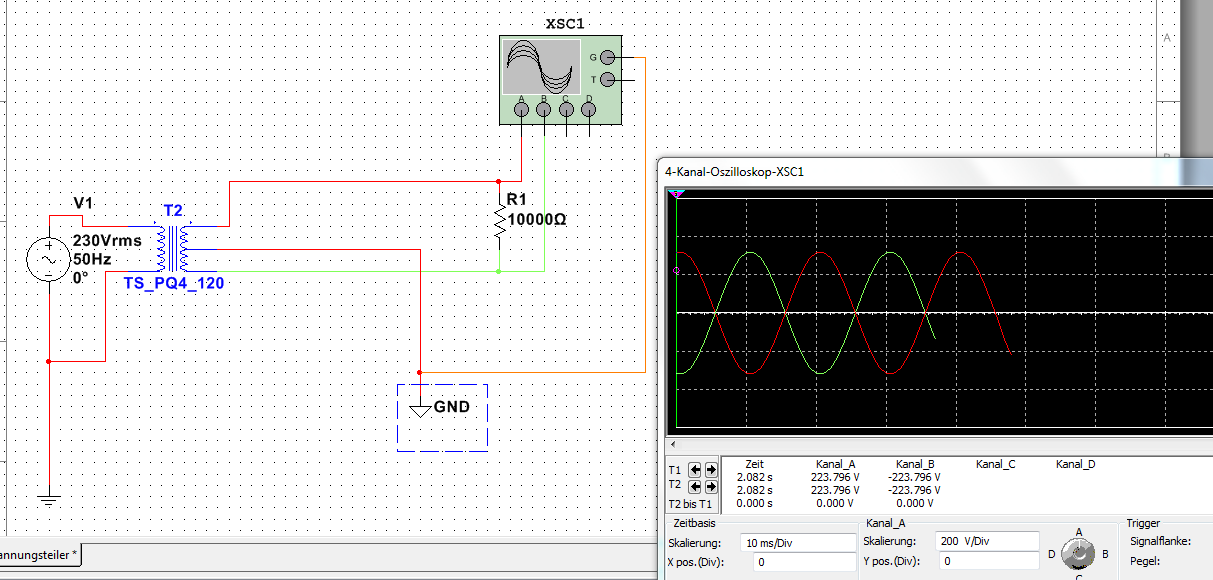Move cursor T1 right with arrow button
The width and height of the screenshot is (1213, 580).
(x=711, y=469)
